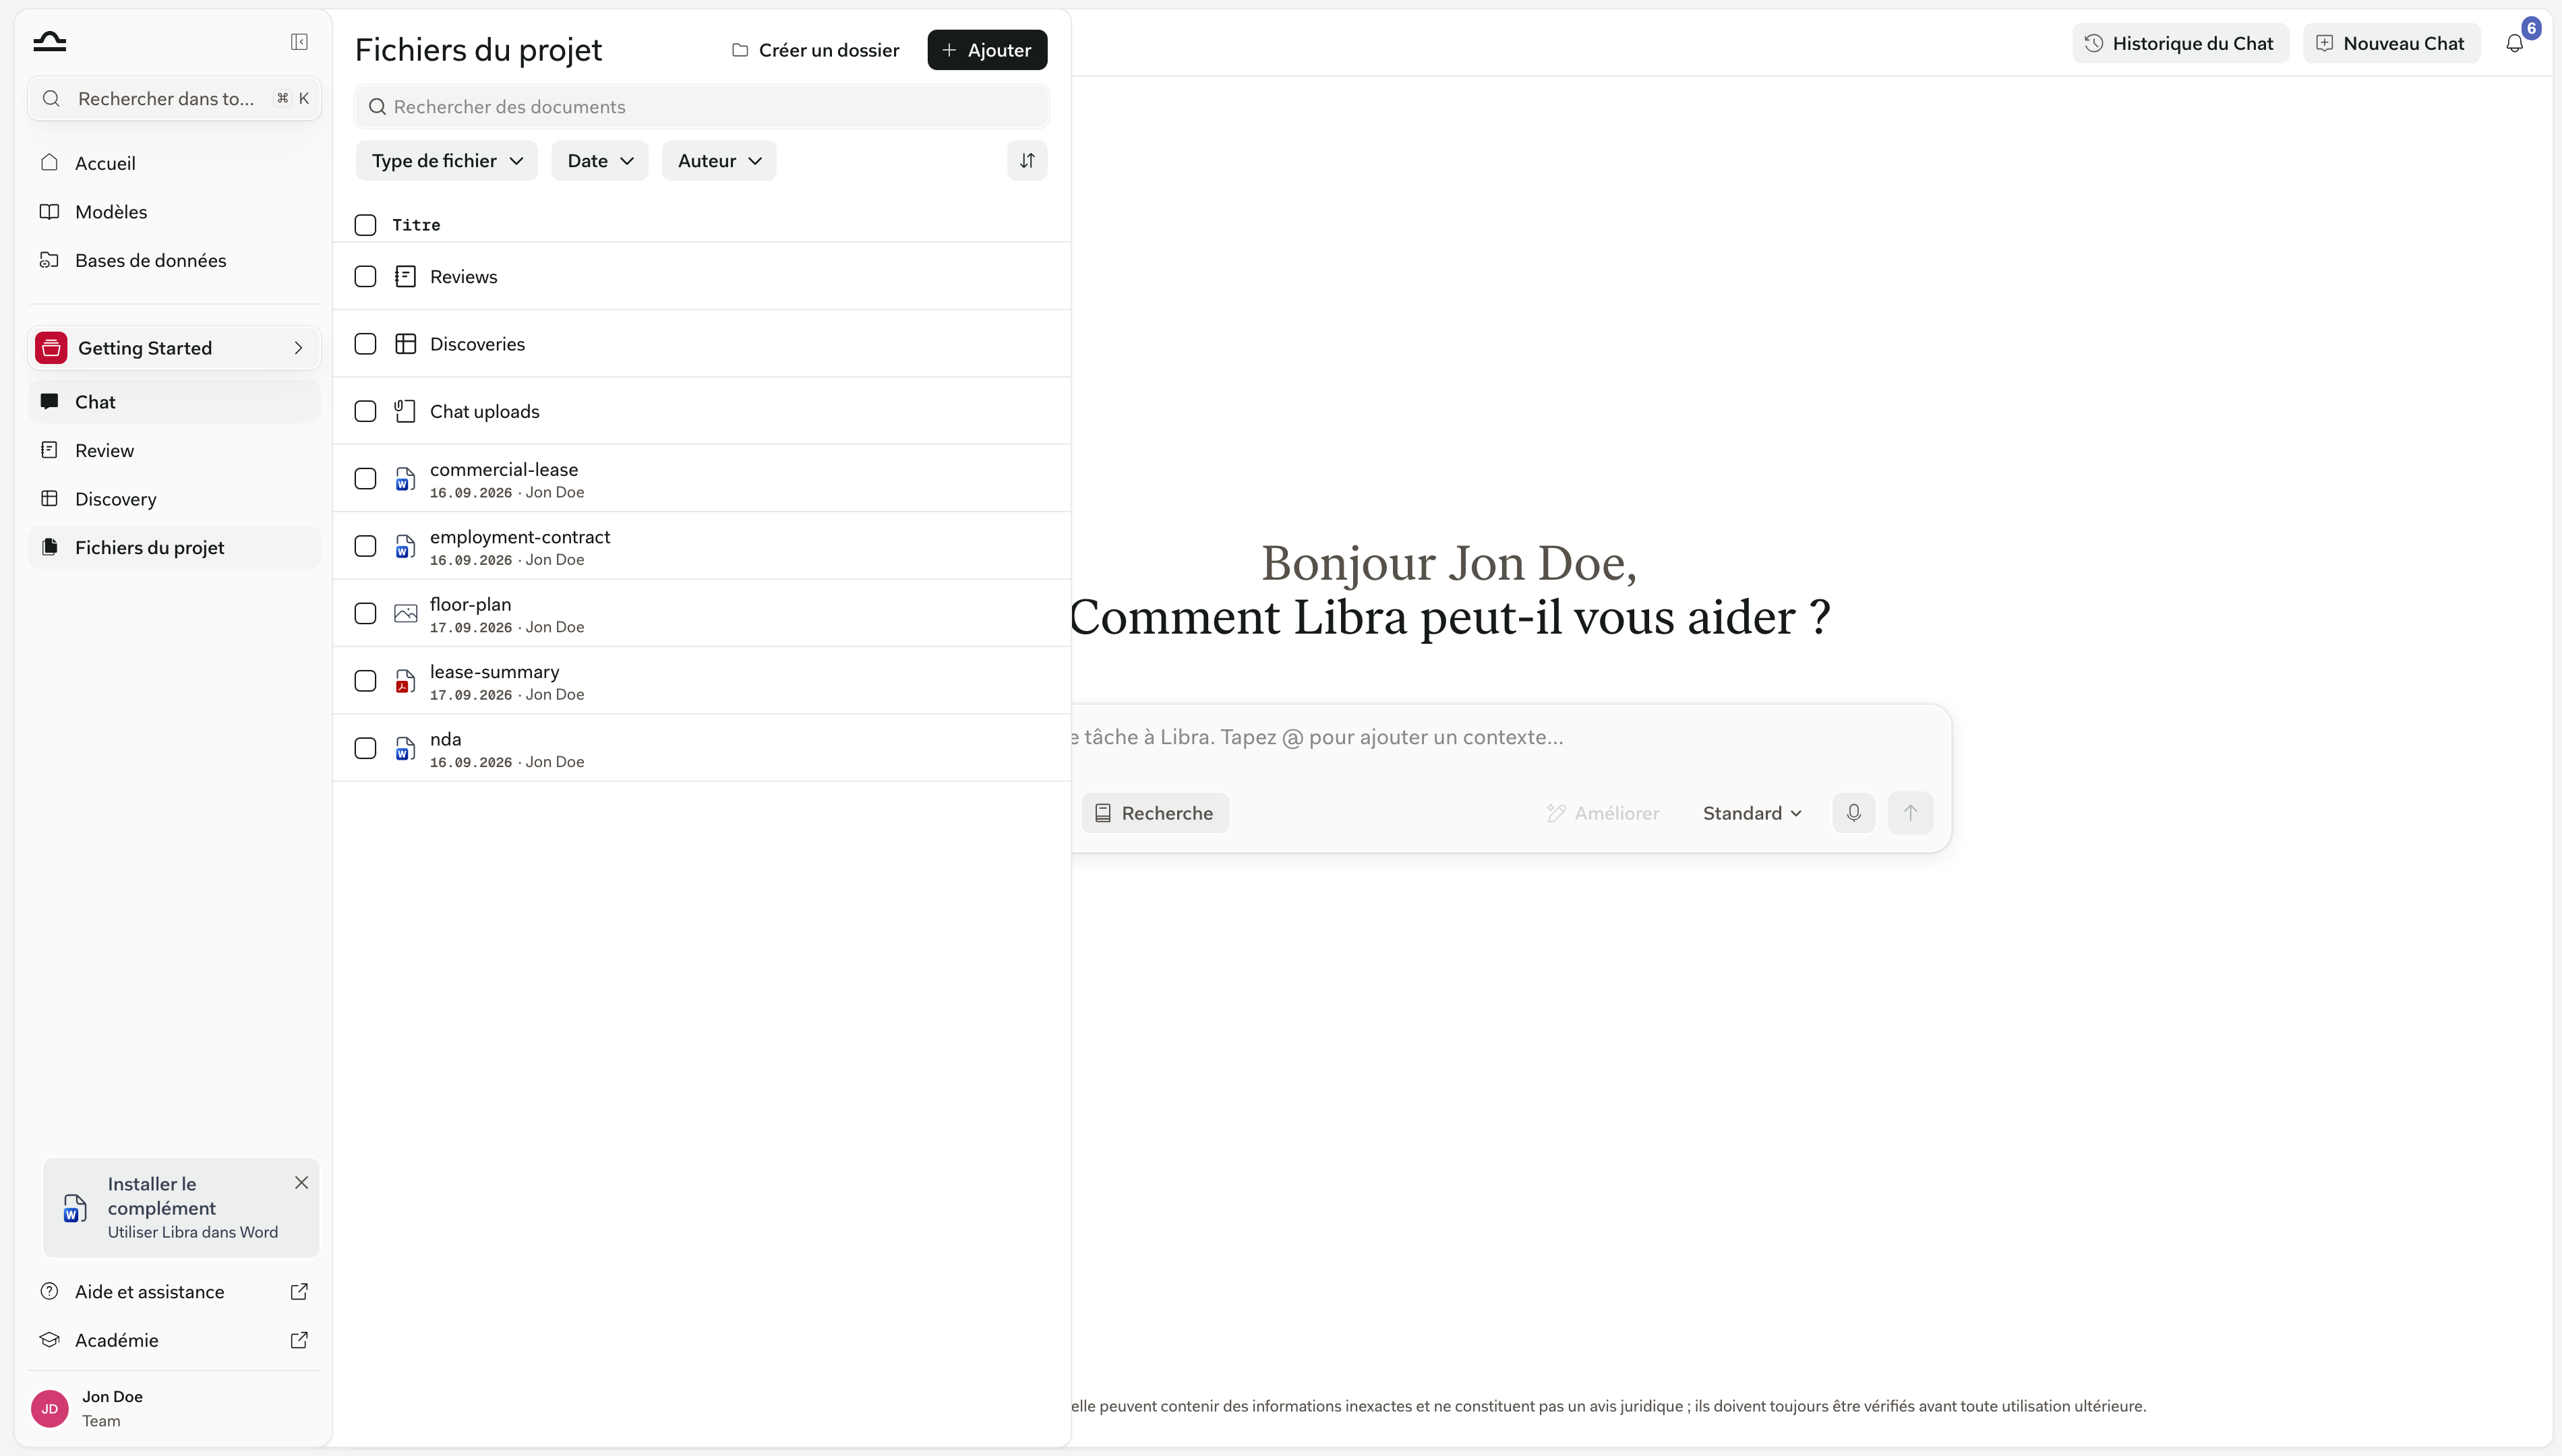Open Discovery in sidebar
This screenshot has height=1456, width=2562.
coord(174,499)
